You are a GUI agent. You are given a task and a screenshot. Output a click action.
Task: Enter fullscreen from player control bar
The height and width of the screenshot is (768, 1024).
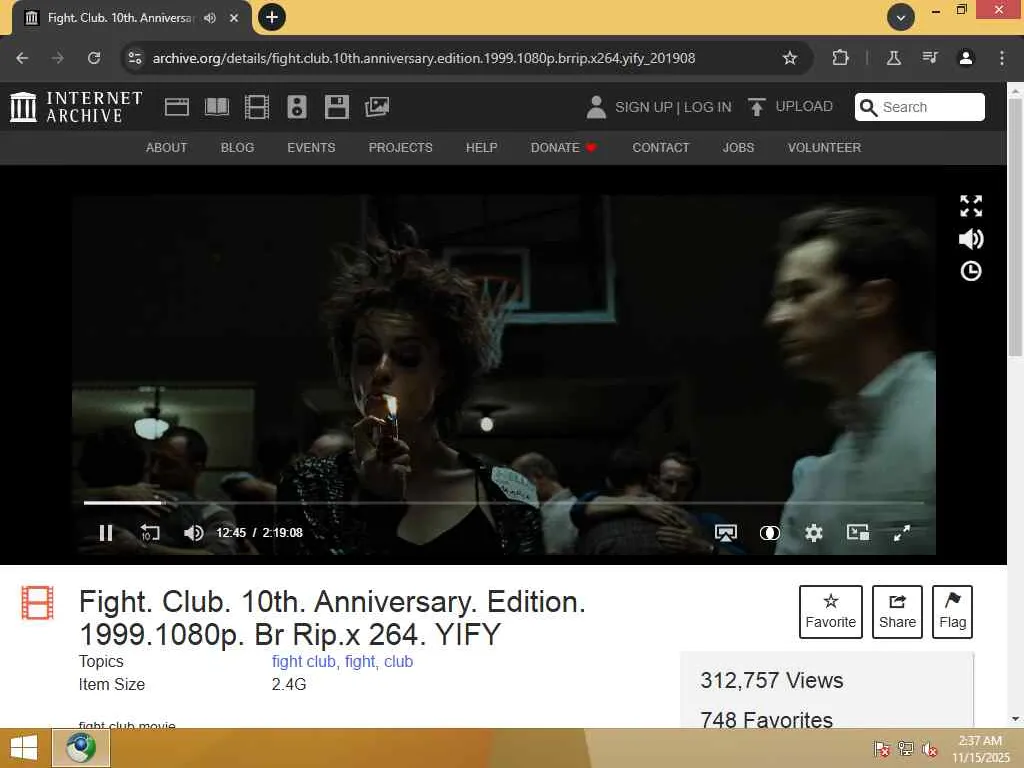pyautogui.click(x=902, y=533)
